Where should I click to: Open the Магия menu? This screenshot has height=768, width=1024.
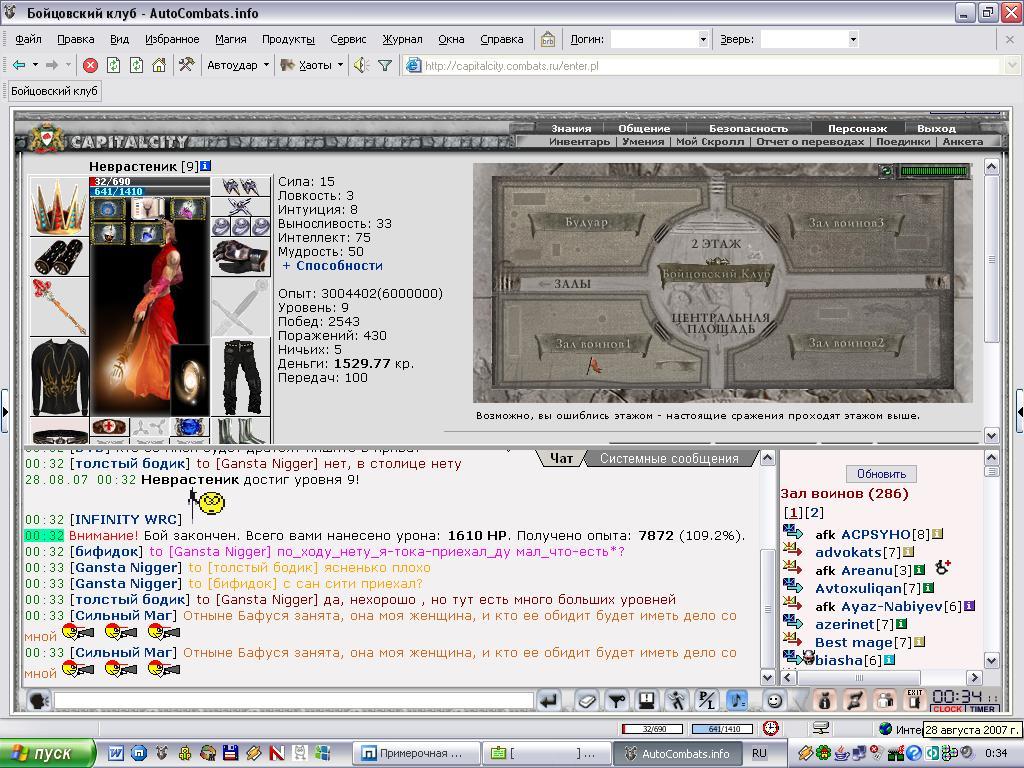231,39
